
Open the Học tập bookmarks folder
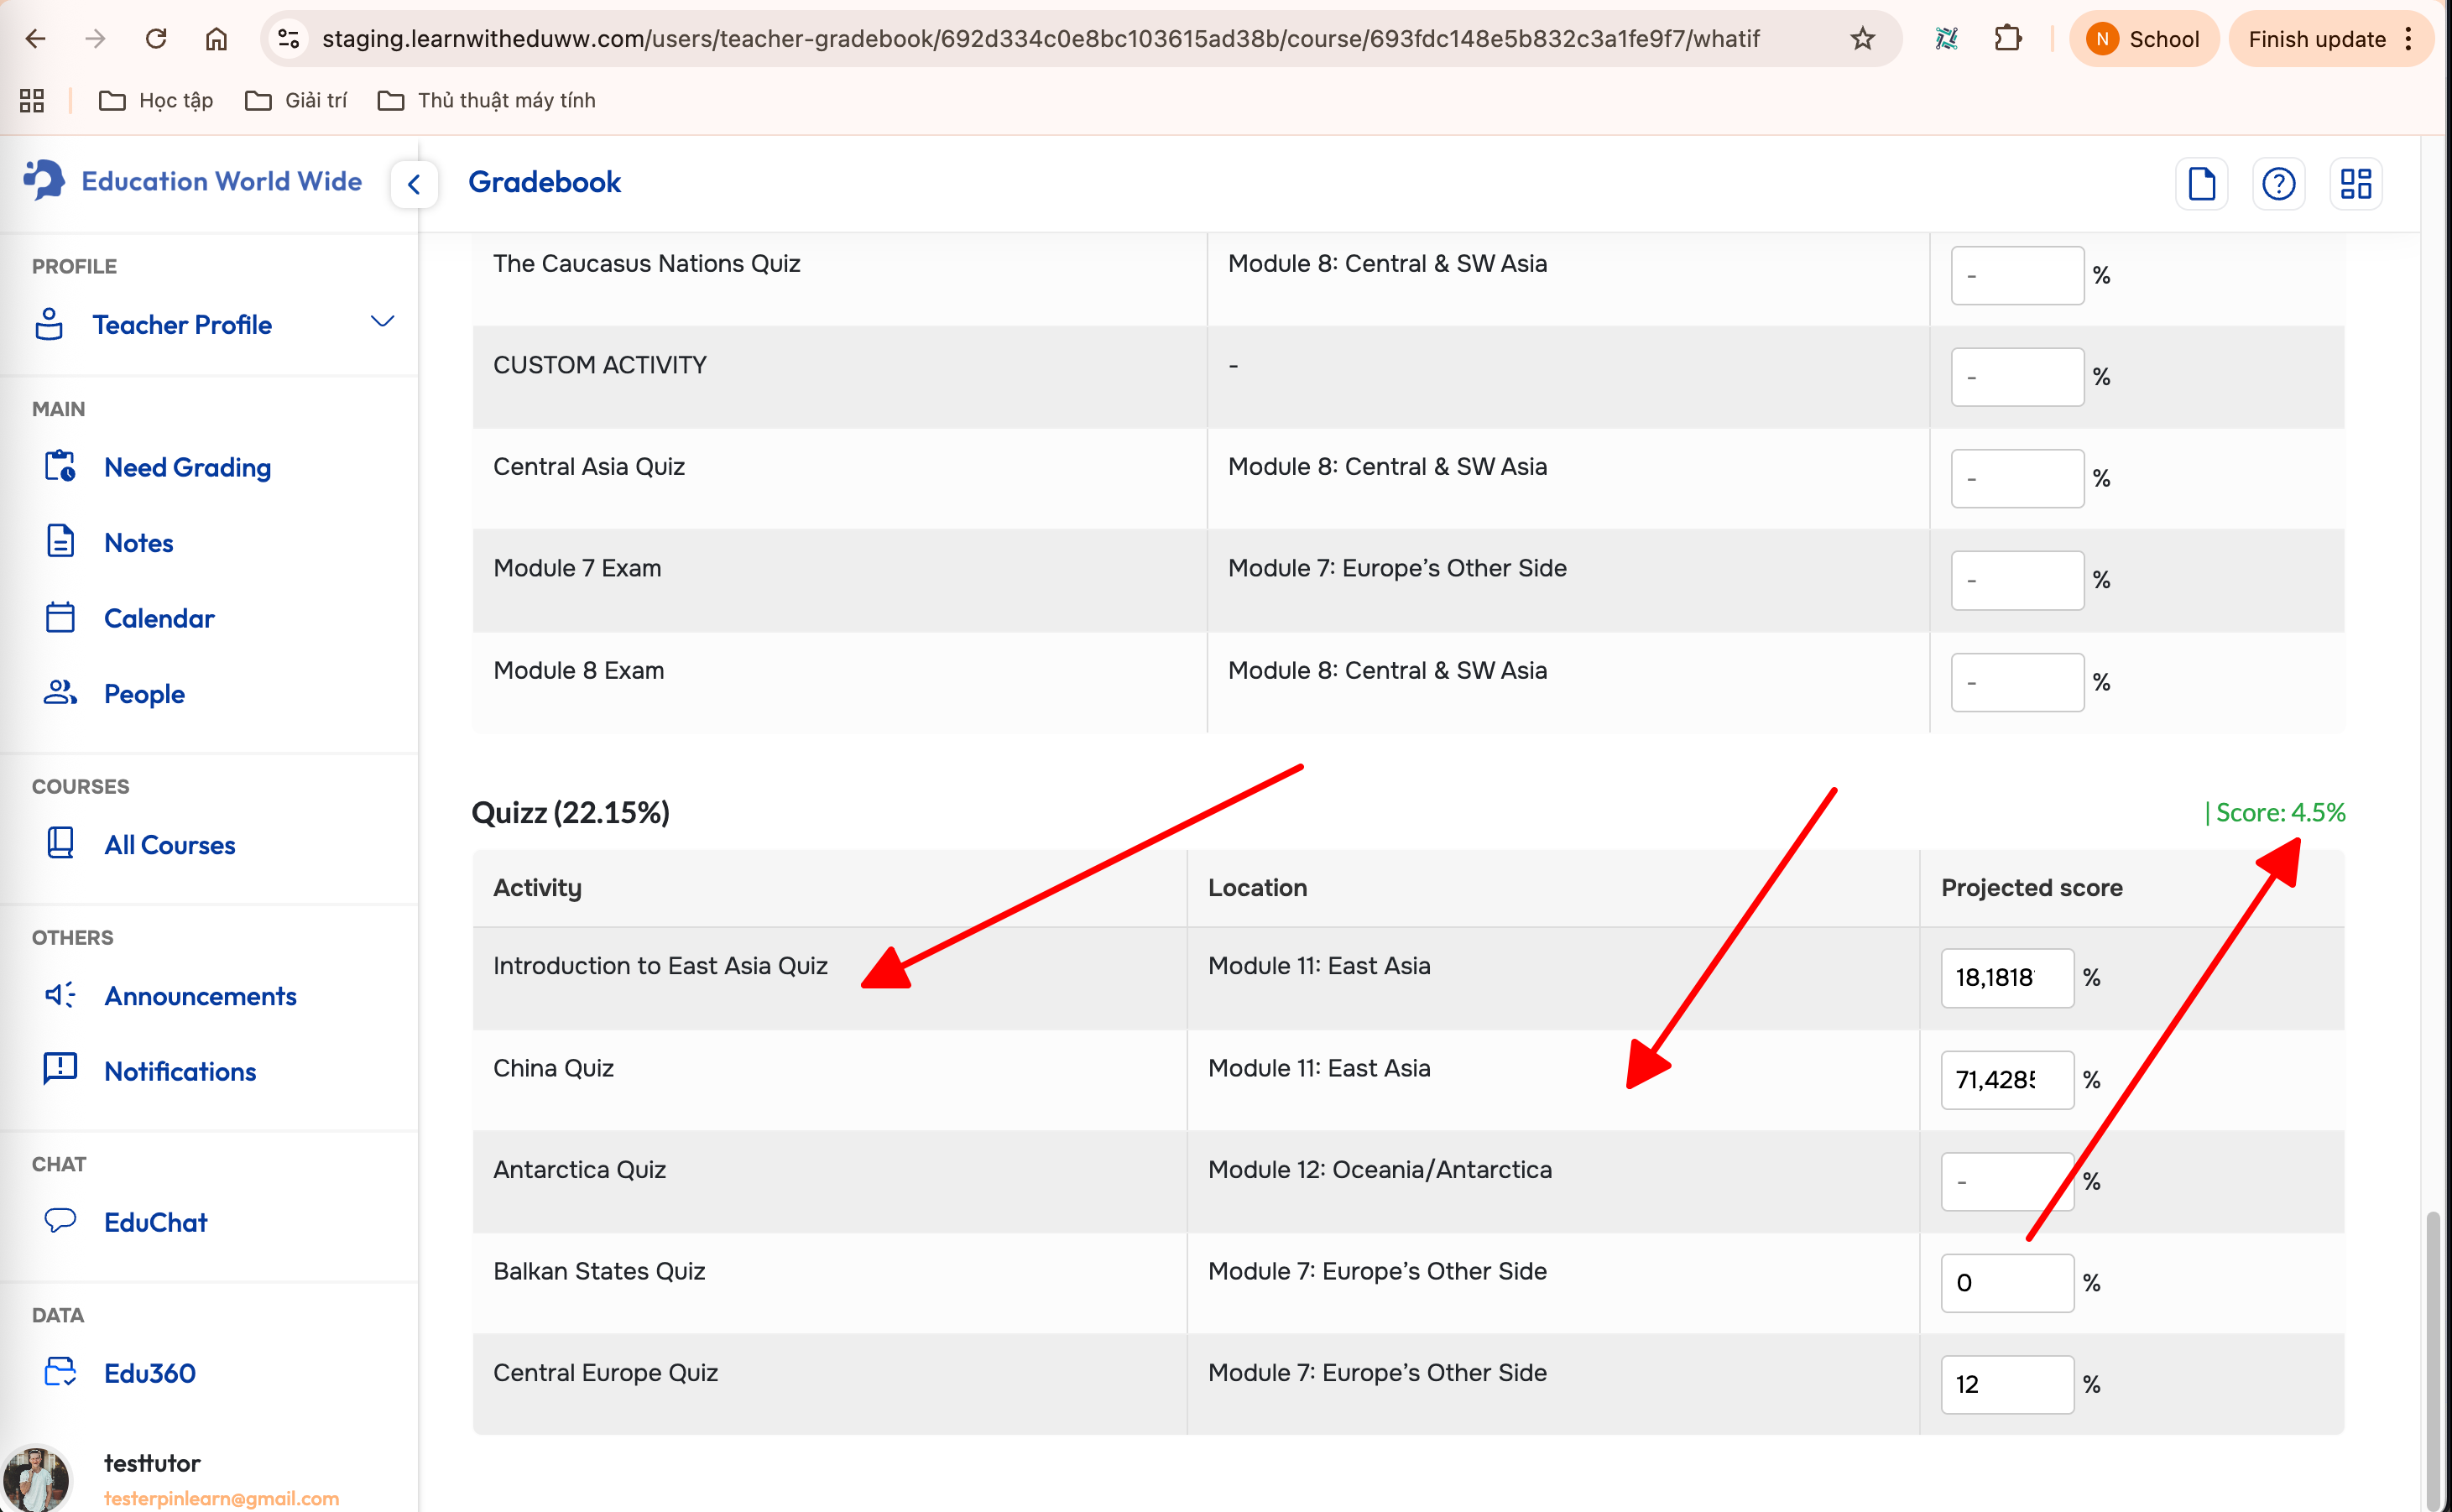(x=156, y=100)
